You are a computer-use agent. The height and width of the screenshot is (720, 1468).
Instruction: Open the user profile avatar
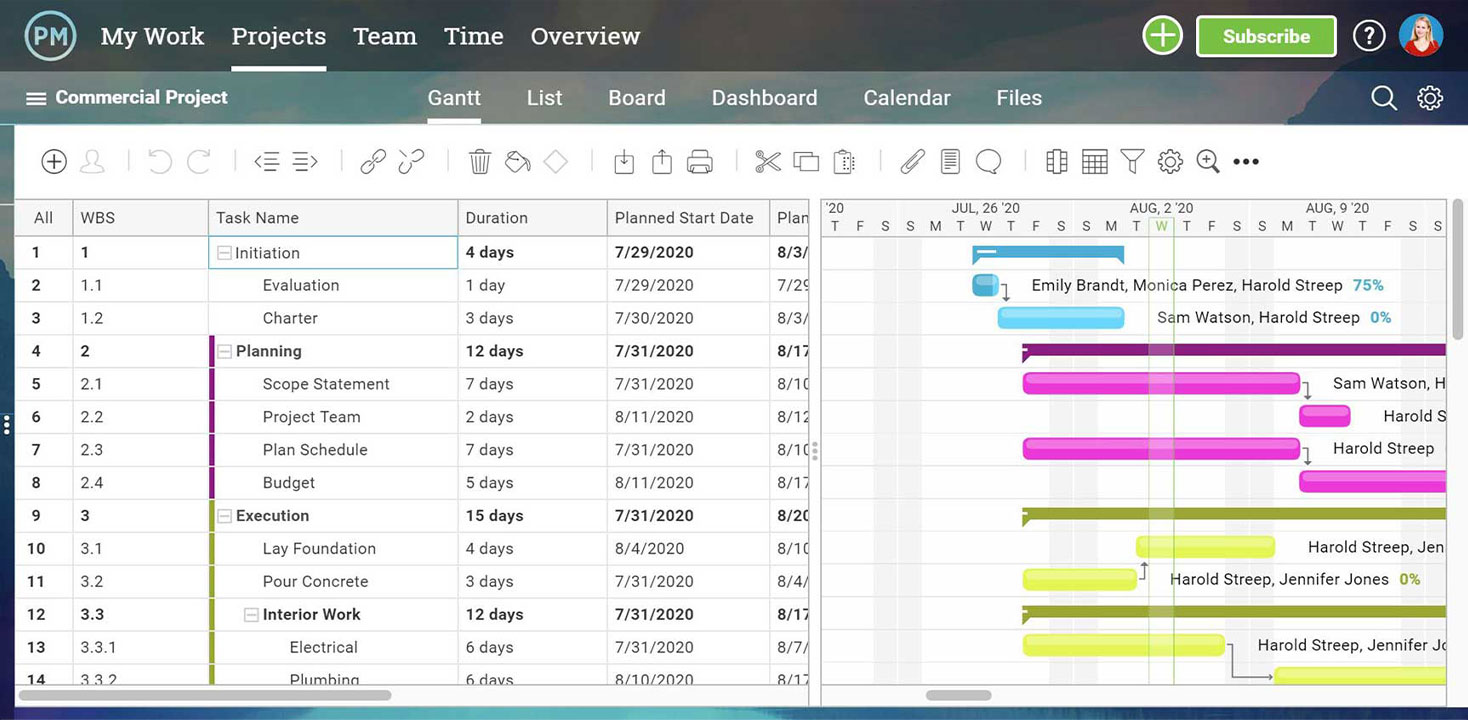pos(1421,36)
